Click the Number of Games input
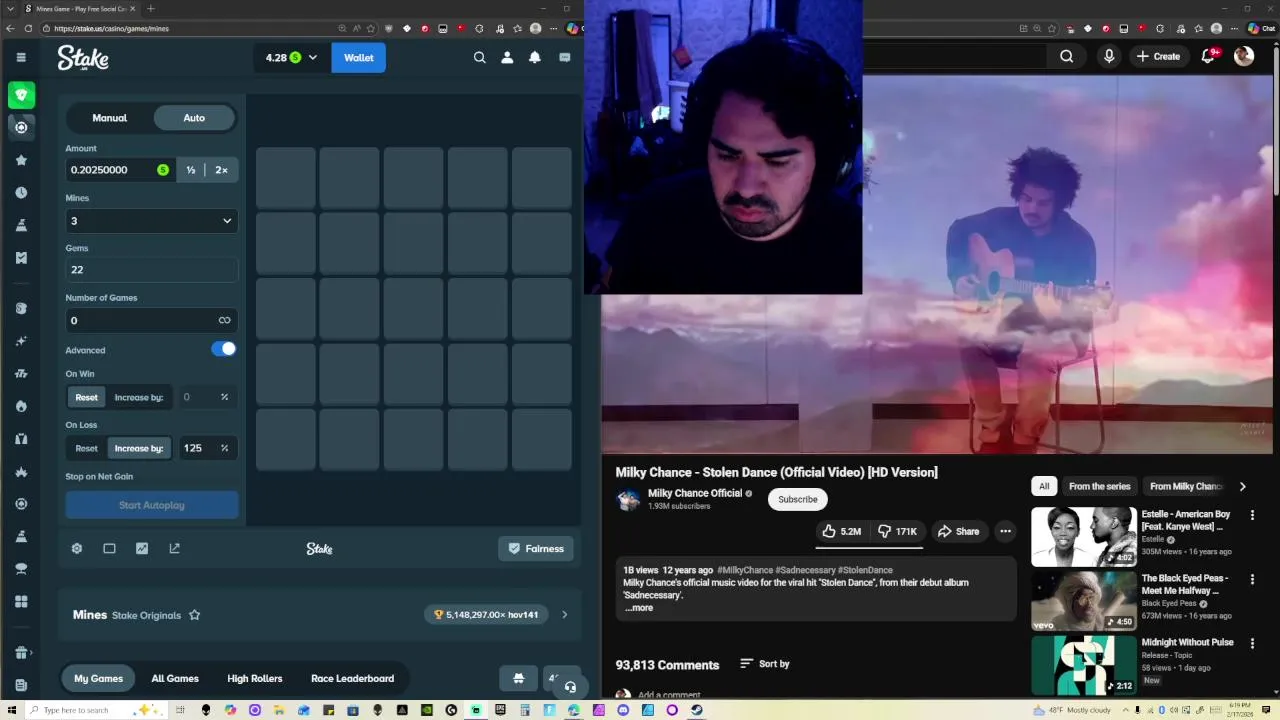The image size is (1280, 720). pos(152,320)
